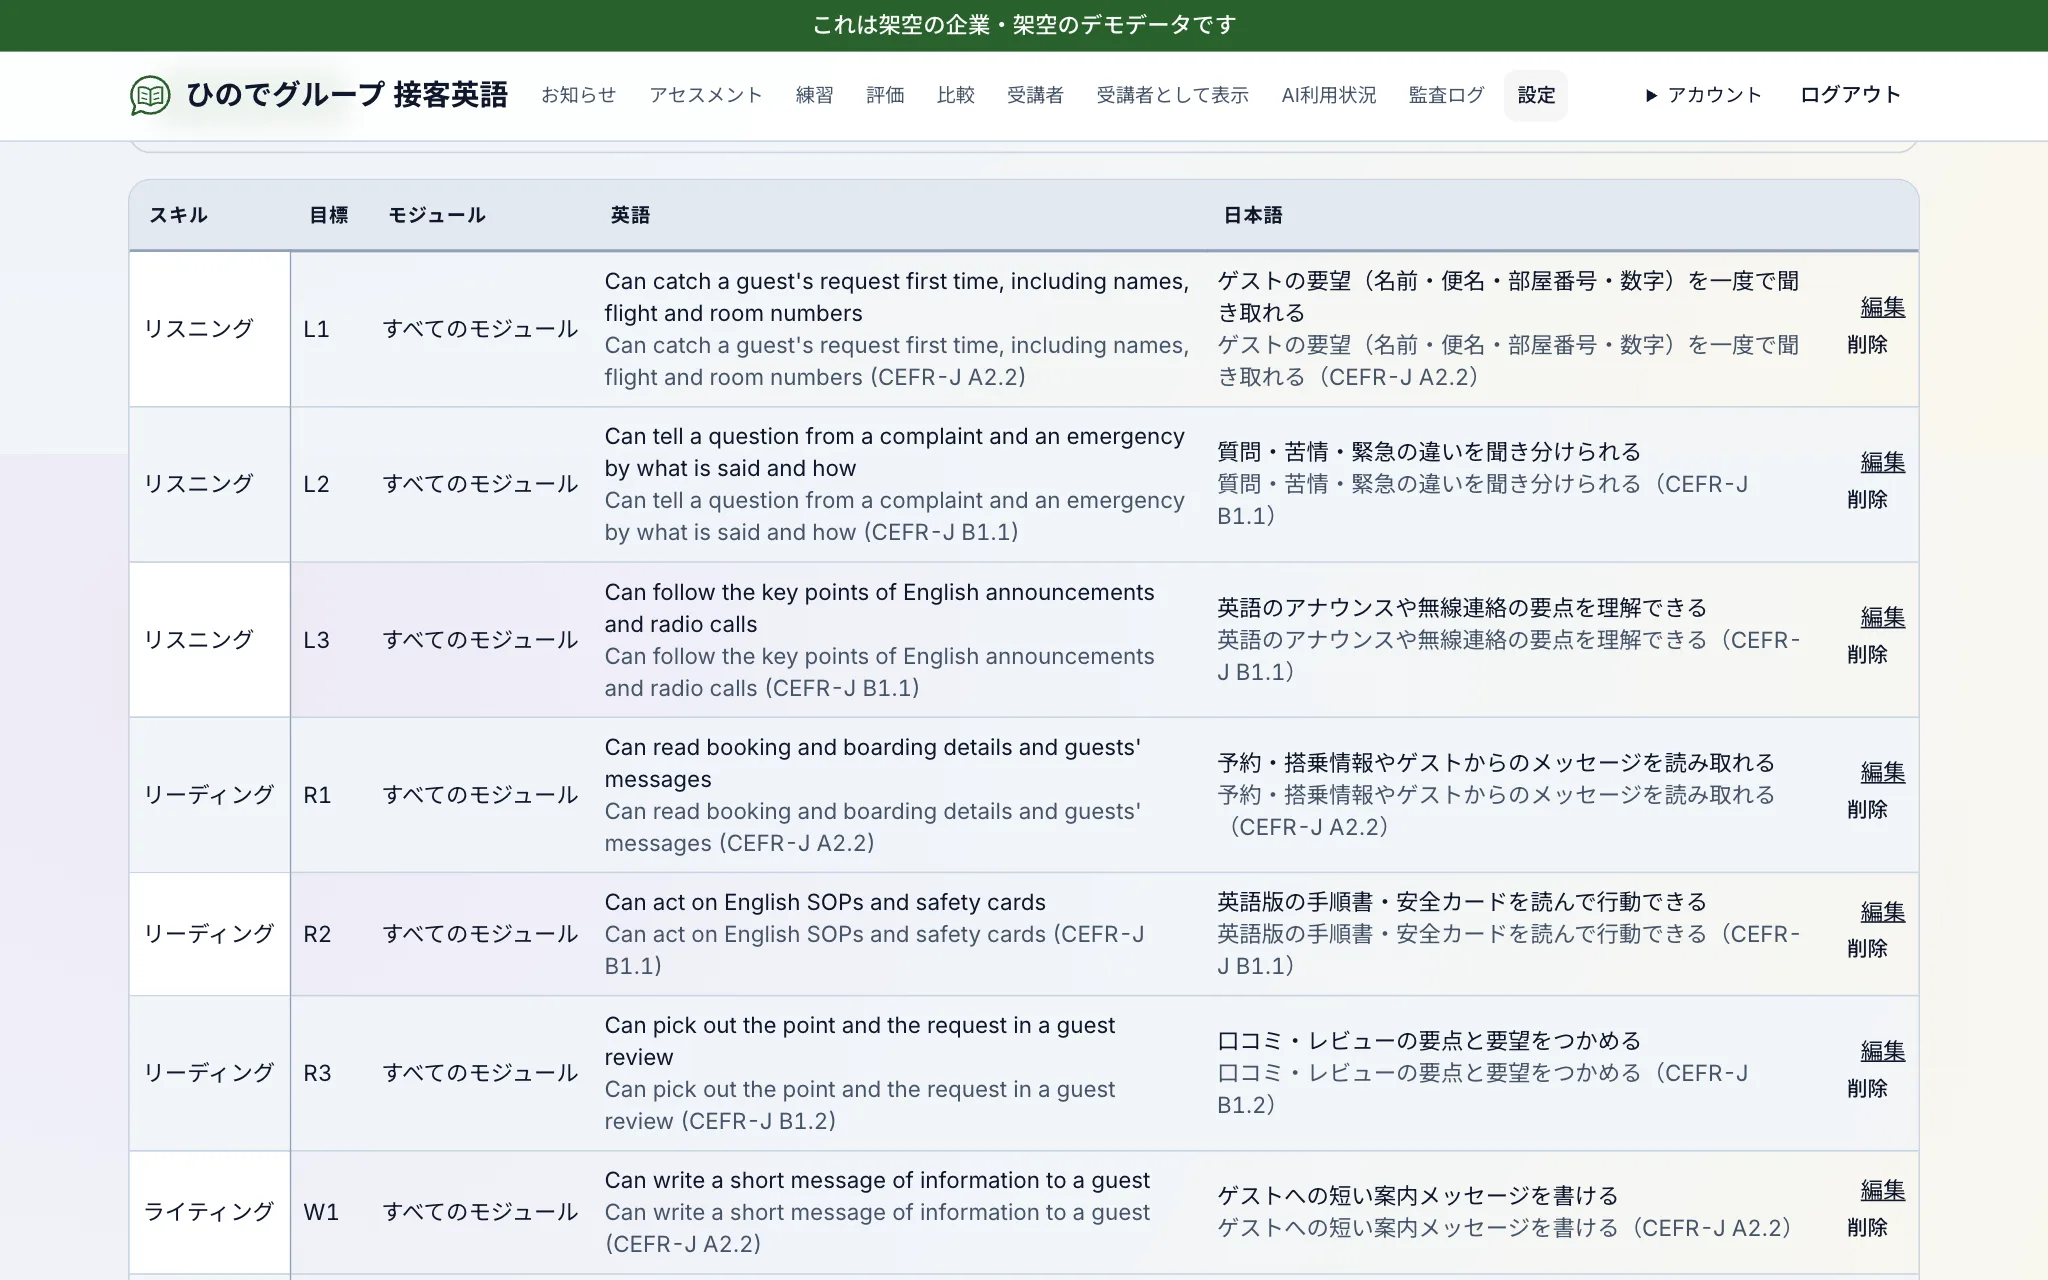Navigate to 受講者 in the top bar
Screen dimensions: 2048x1280
coord(1035,95)
